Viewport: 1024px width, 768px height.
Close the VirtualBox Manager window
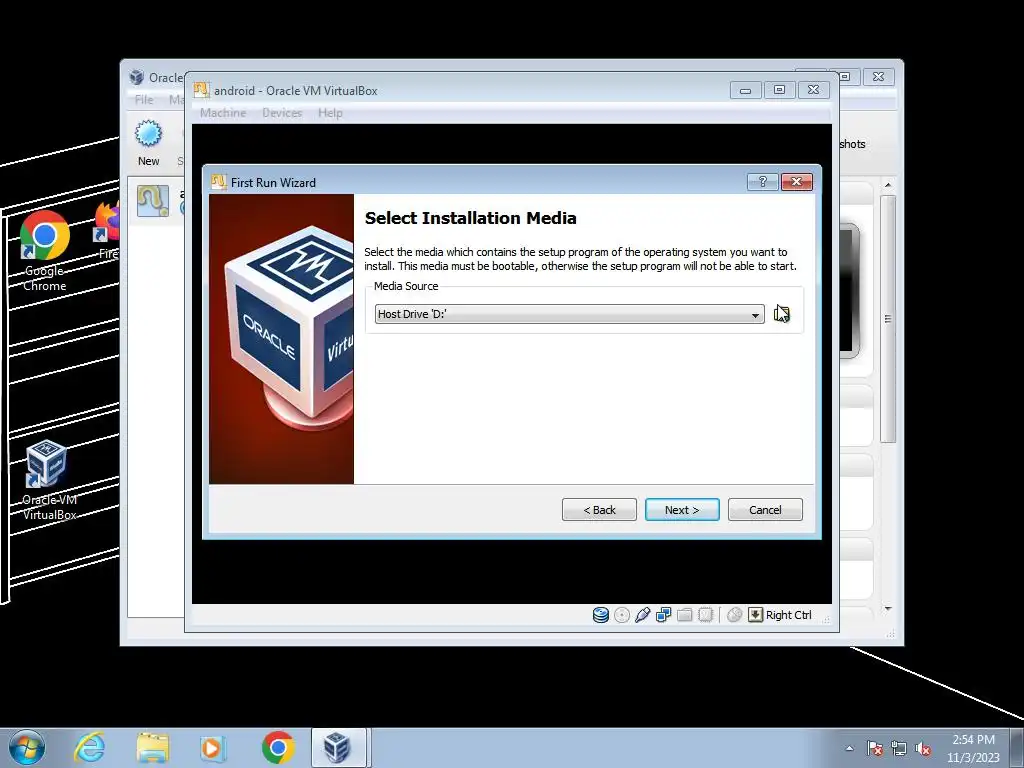coord(878,76)
